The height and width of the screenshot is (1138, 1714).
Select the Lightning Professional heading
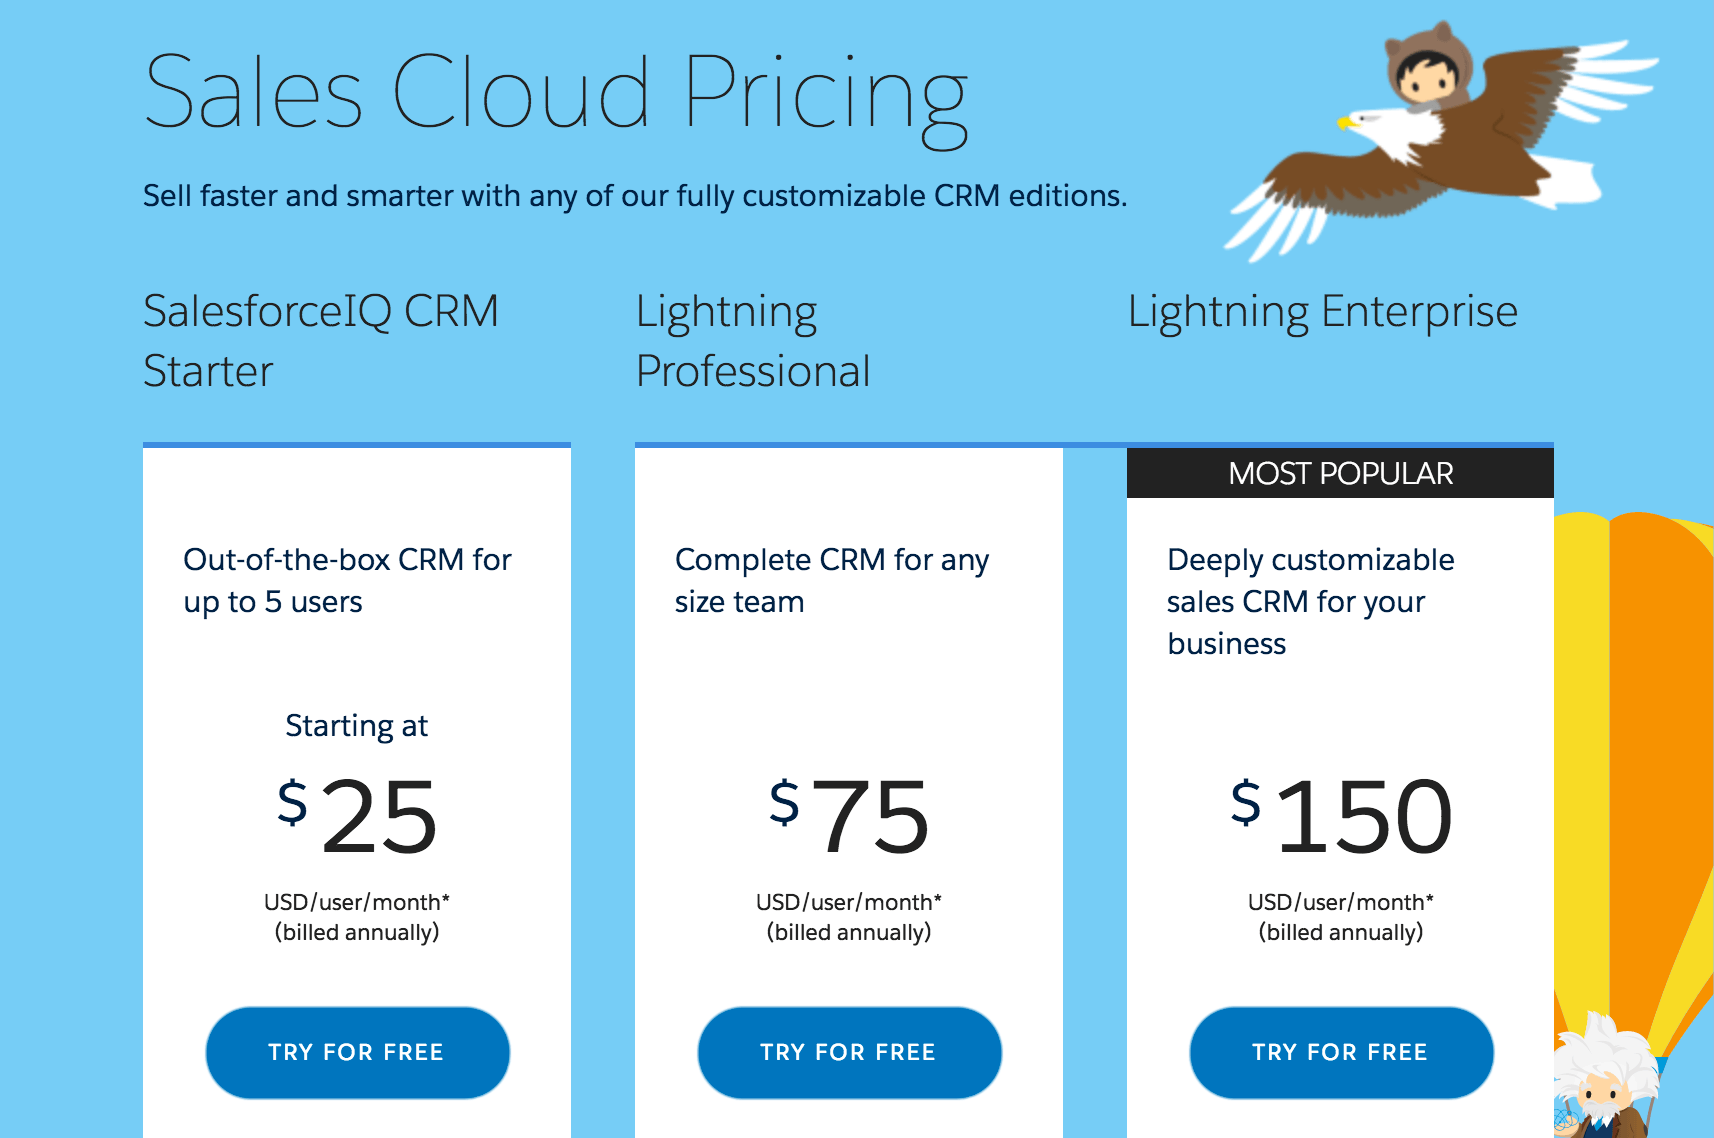[x=753, y=341]
